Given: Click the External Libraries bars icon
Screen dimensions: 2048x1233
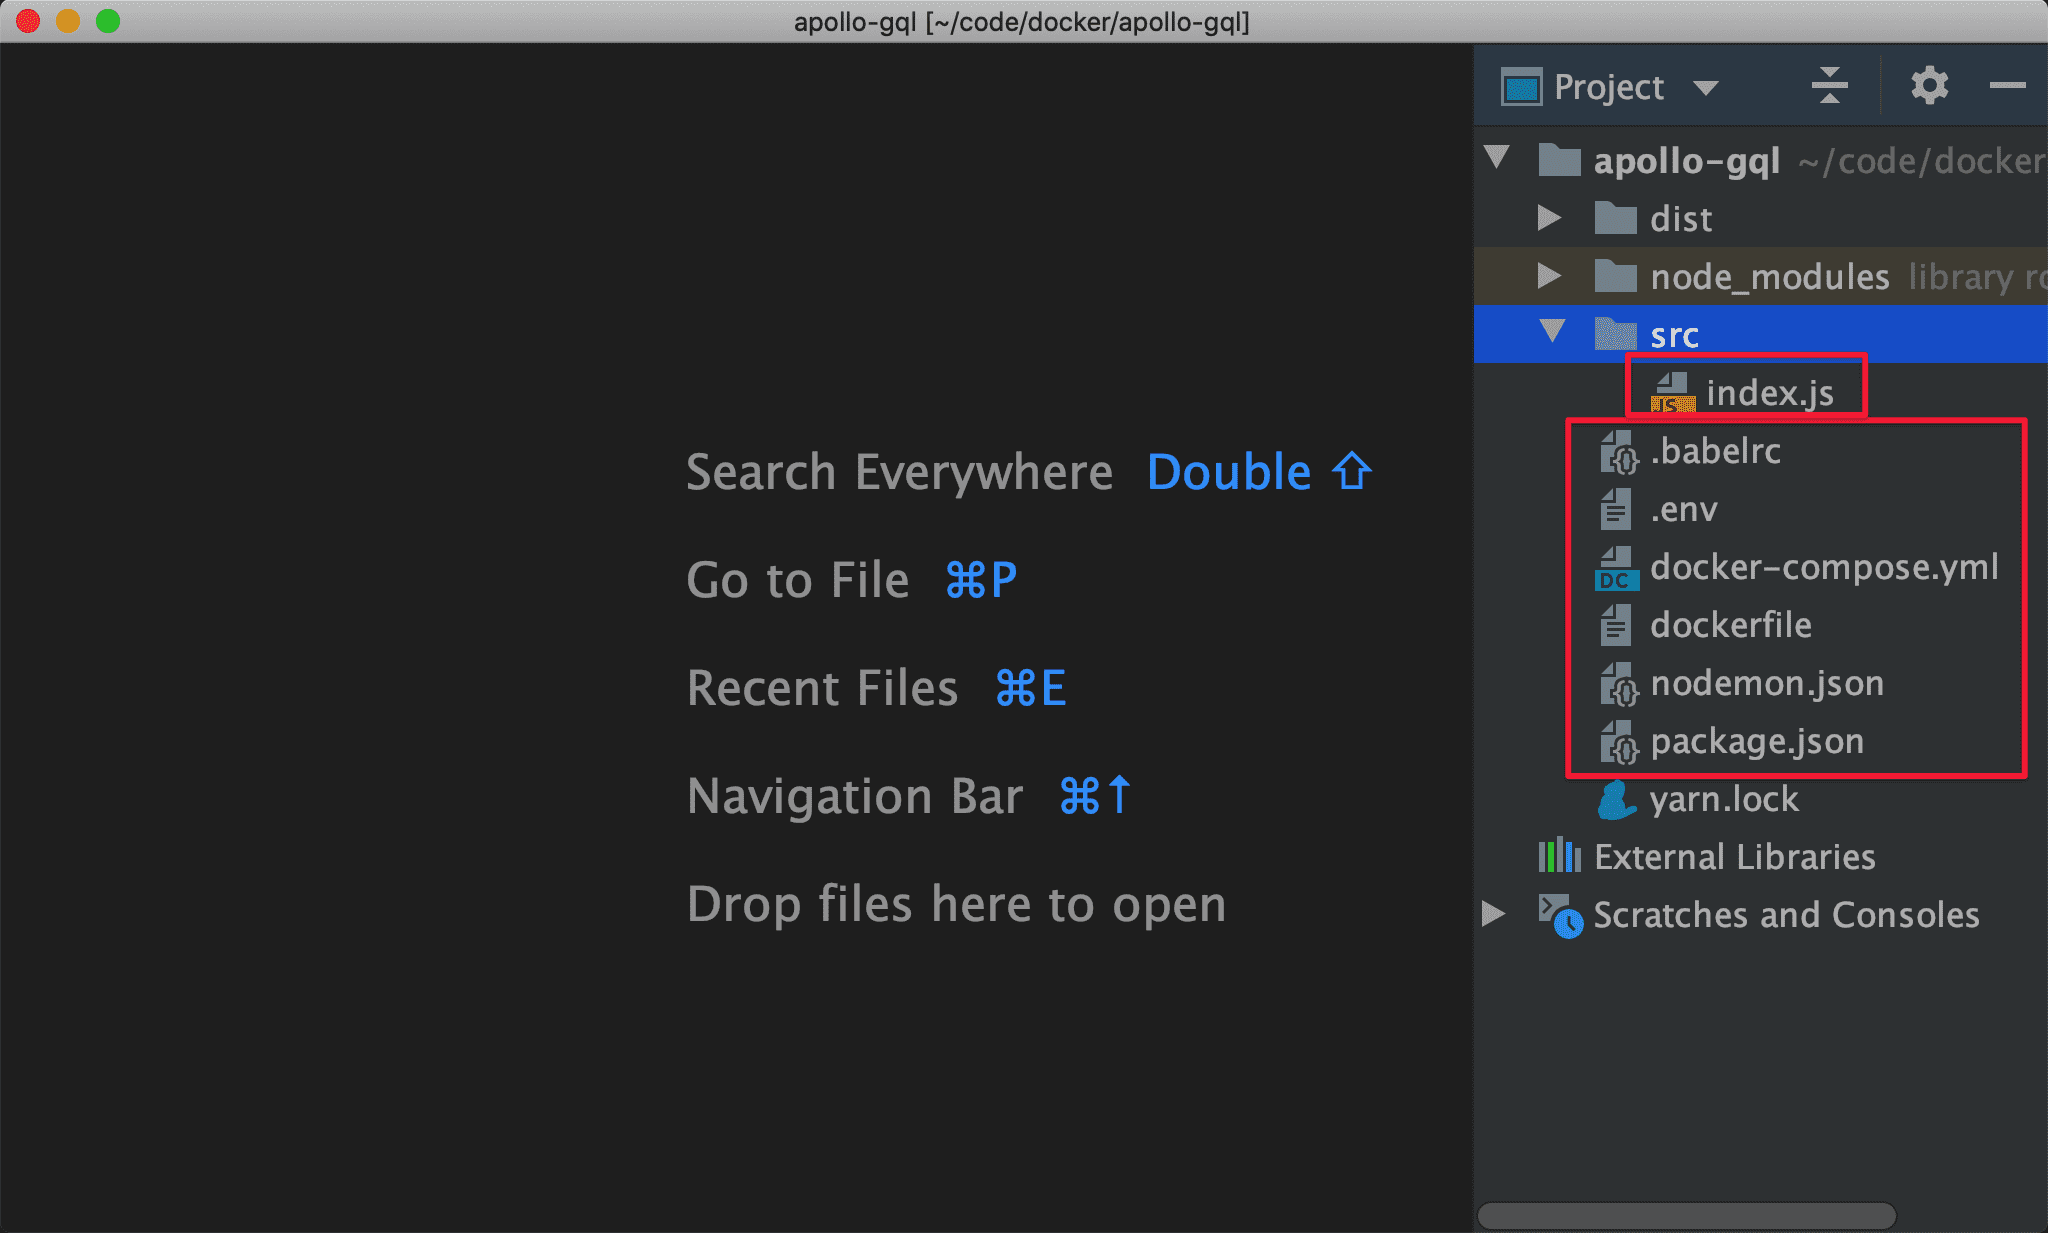Looking at the screenshot, I should click(1559, 856).
